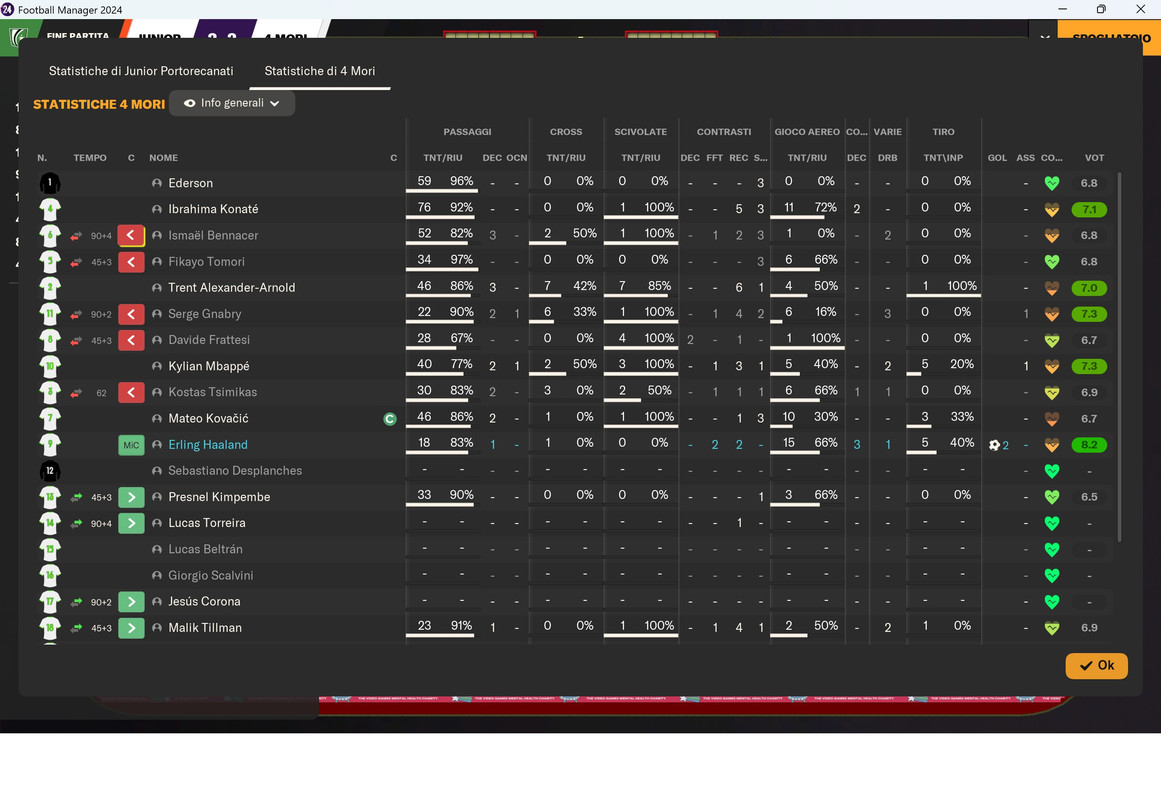Click the condition heart icon for Kylian Mbappé
This screenshot has width=1161, height=800.
1051,367
